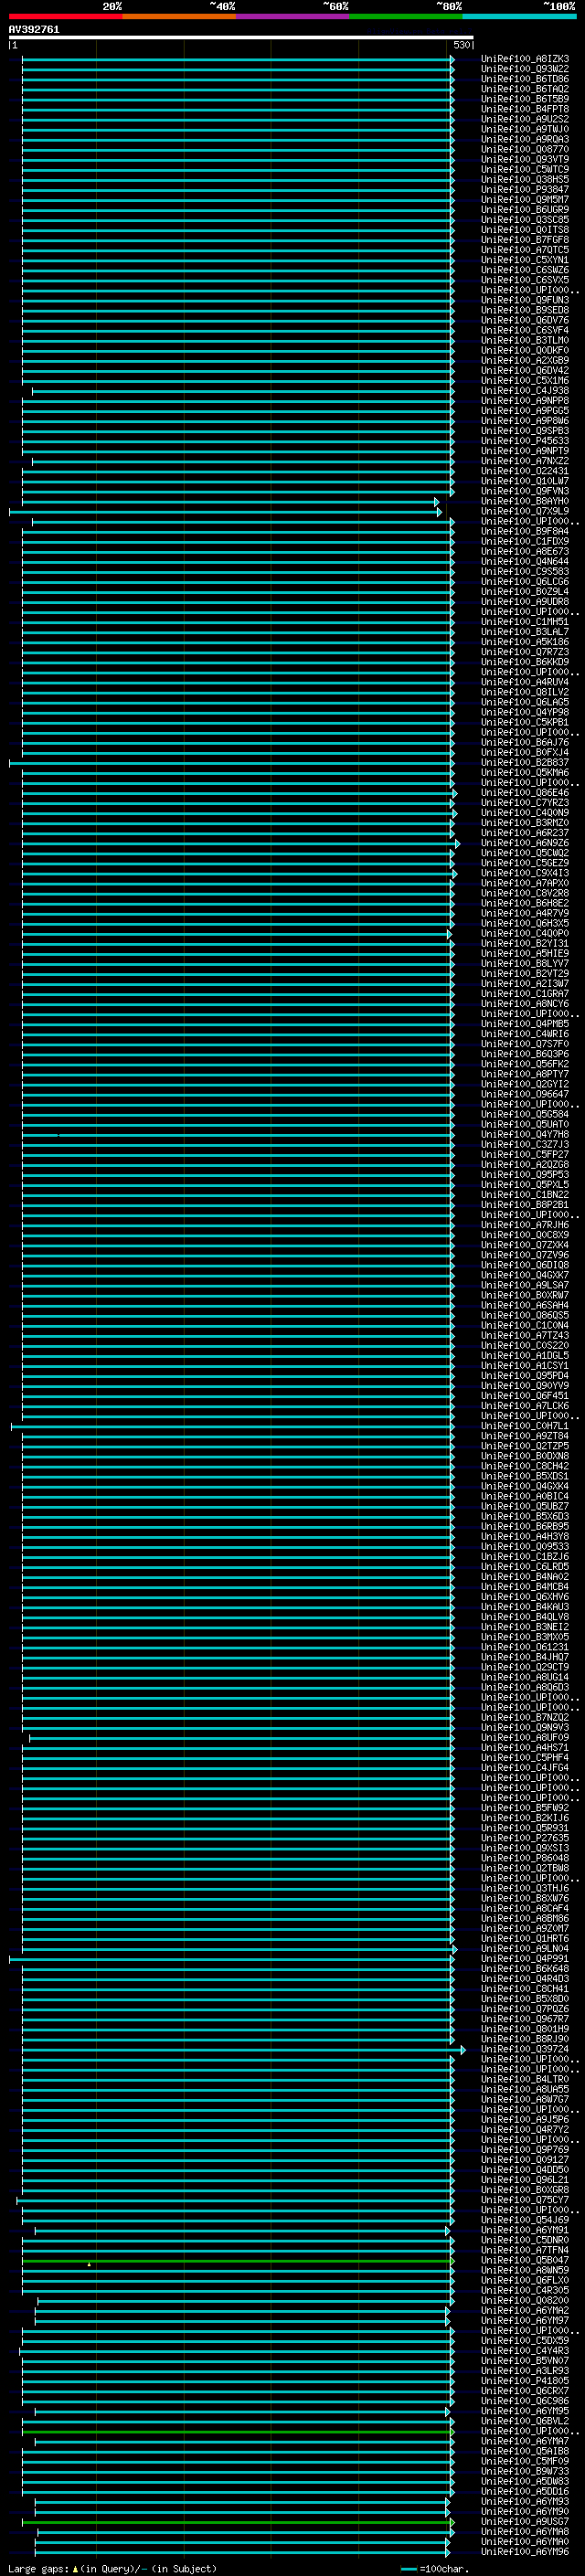This screenshot has width=585, height=2576.
Task: Select the UniRef100_A5HIE9 label
Action: point(525,953)
